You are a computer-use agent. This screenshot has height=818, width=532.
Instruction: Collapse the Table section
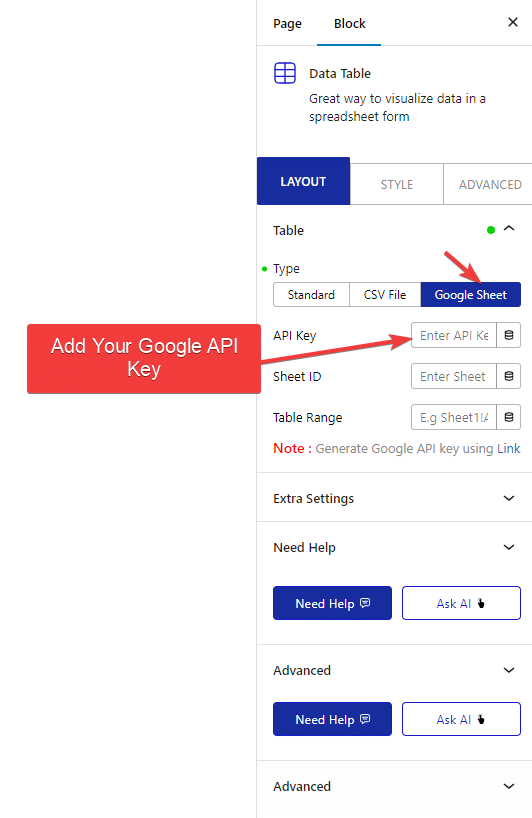click(509, 229)
